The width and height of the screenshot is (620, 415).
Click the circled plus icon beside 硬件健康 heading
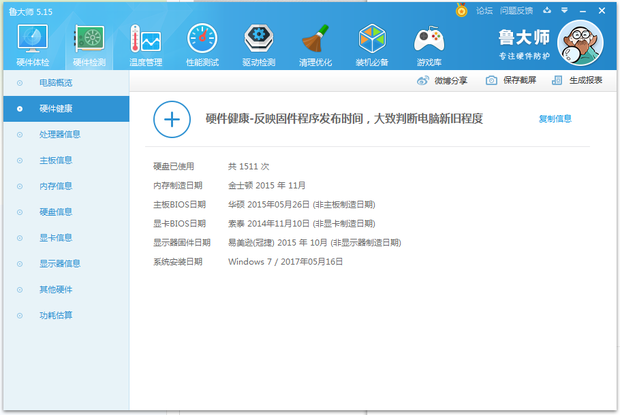(x=172, y=119)
